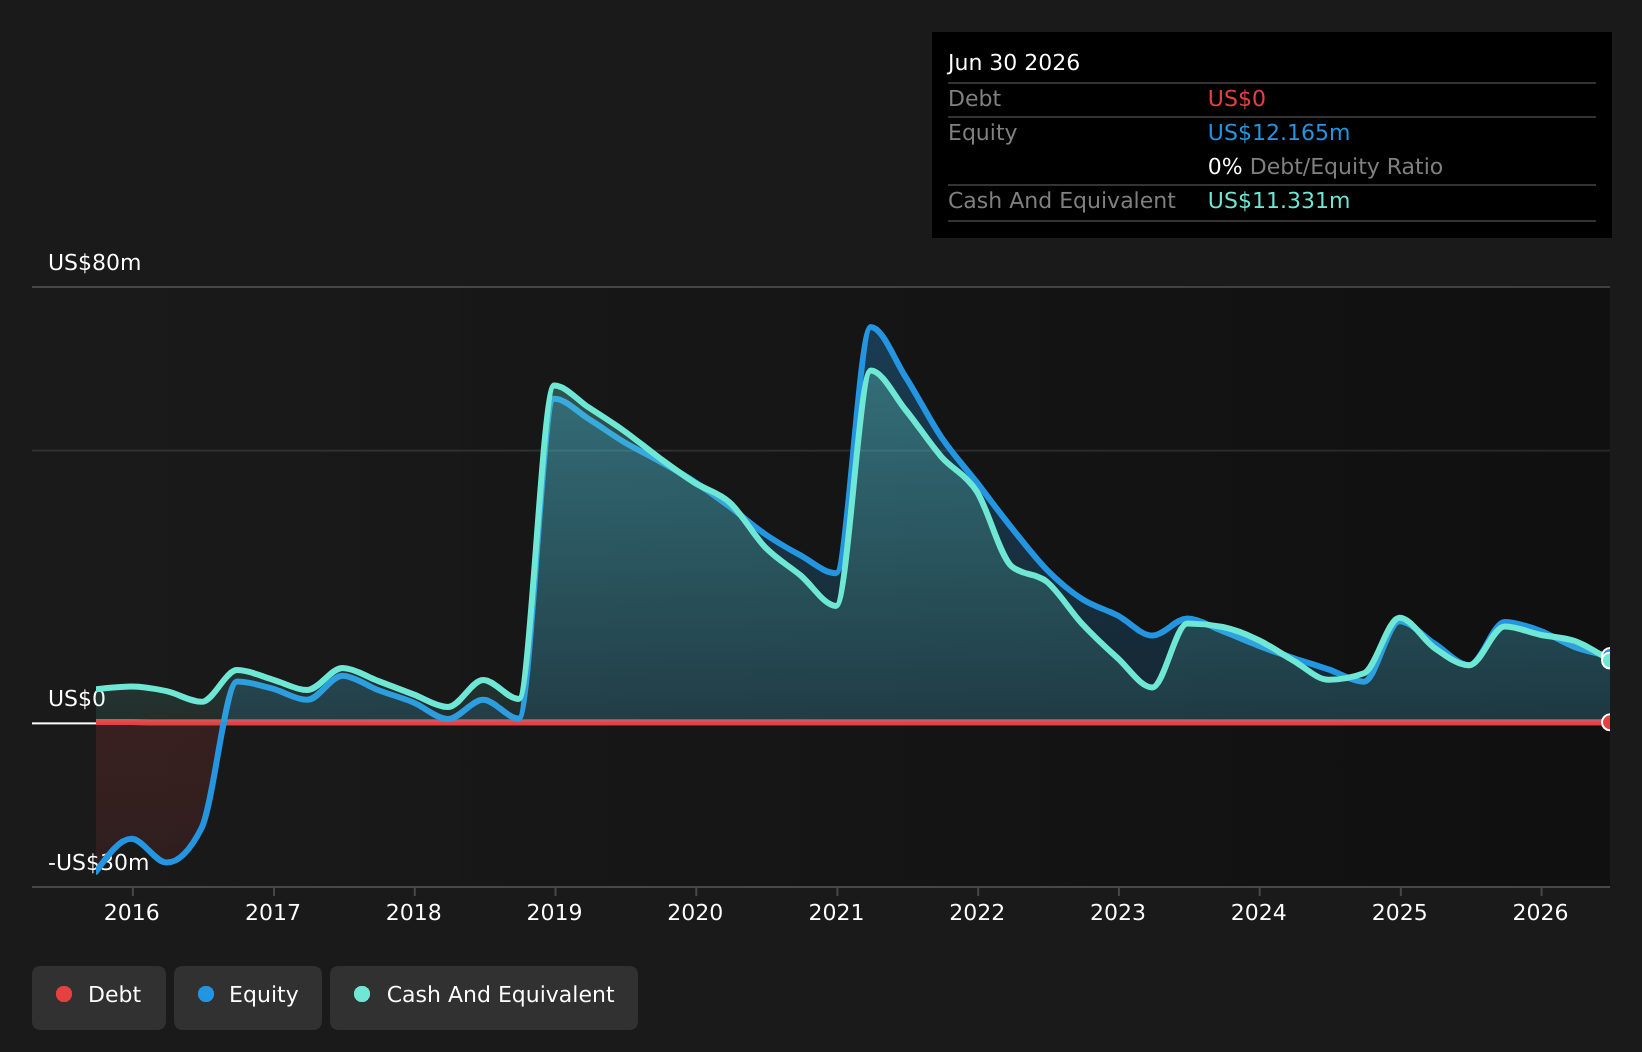Toggle the Cash And Equivalent legend button
The height and width of the screenshot is (1052, 1642).
[484, 997]
